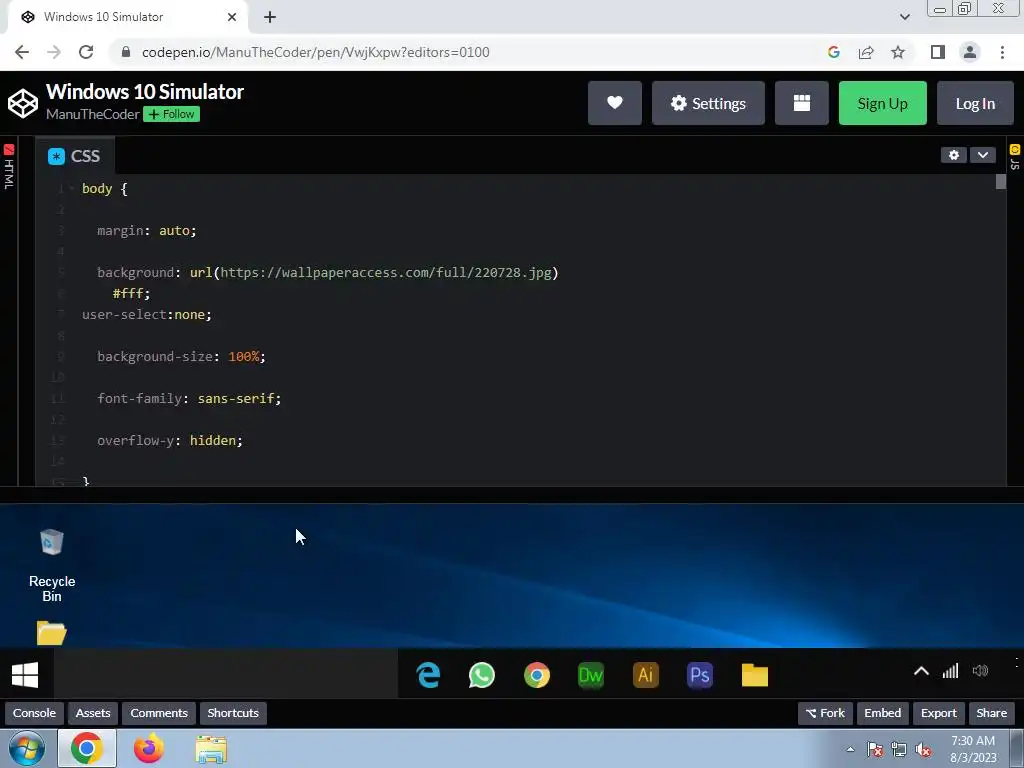This screenshot has width=1024, height=768.
Task: Fold the body rule at line 1
Action: pos(71,189)
